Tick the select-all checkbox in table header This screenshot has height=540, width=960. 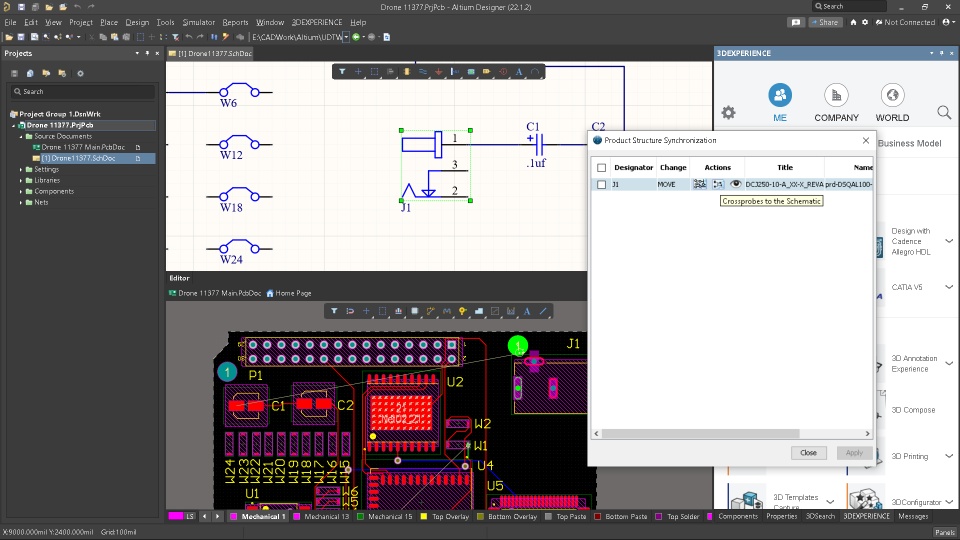pos(601,167)
